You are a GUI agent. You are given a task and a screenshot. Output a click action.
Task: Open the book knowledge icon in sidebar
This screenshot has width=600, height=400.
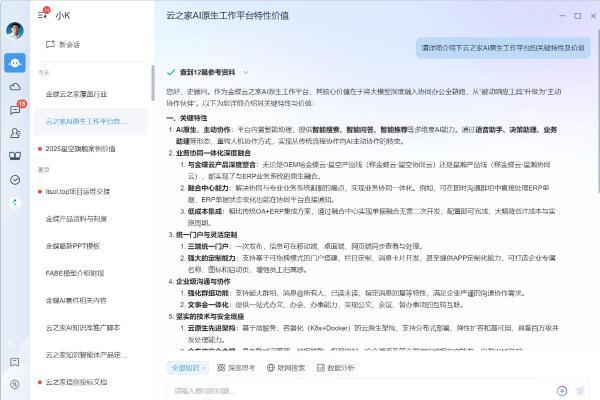(15, 156)
